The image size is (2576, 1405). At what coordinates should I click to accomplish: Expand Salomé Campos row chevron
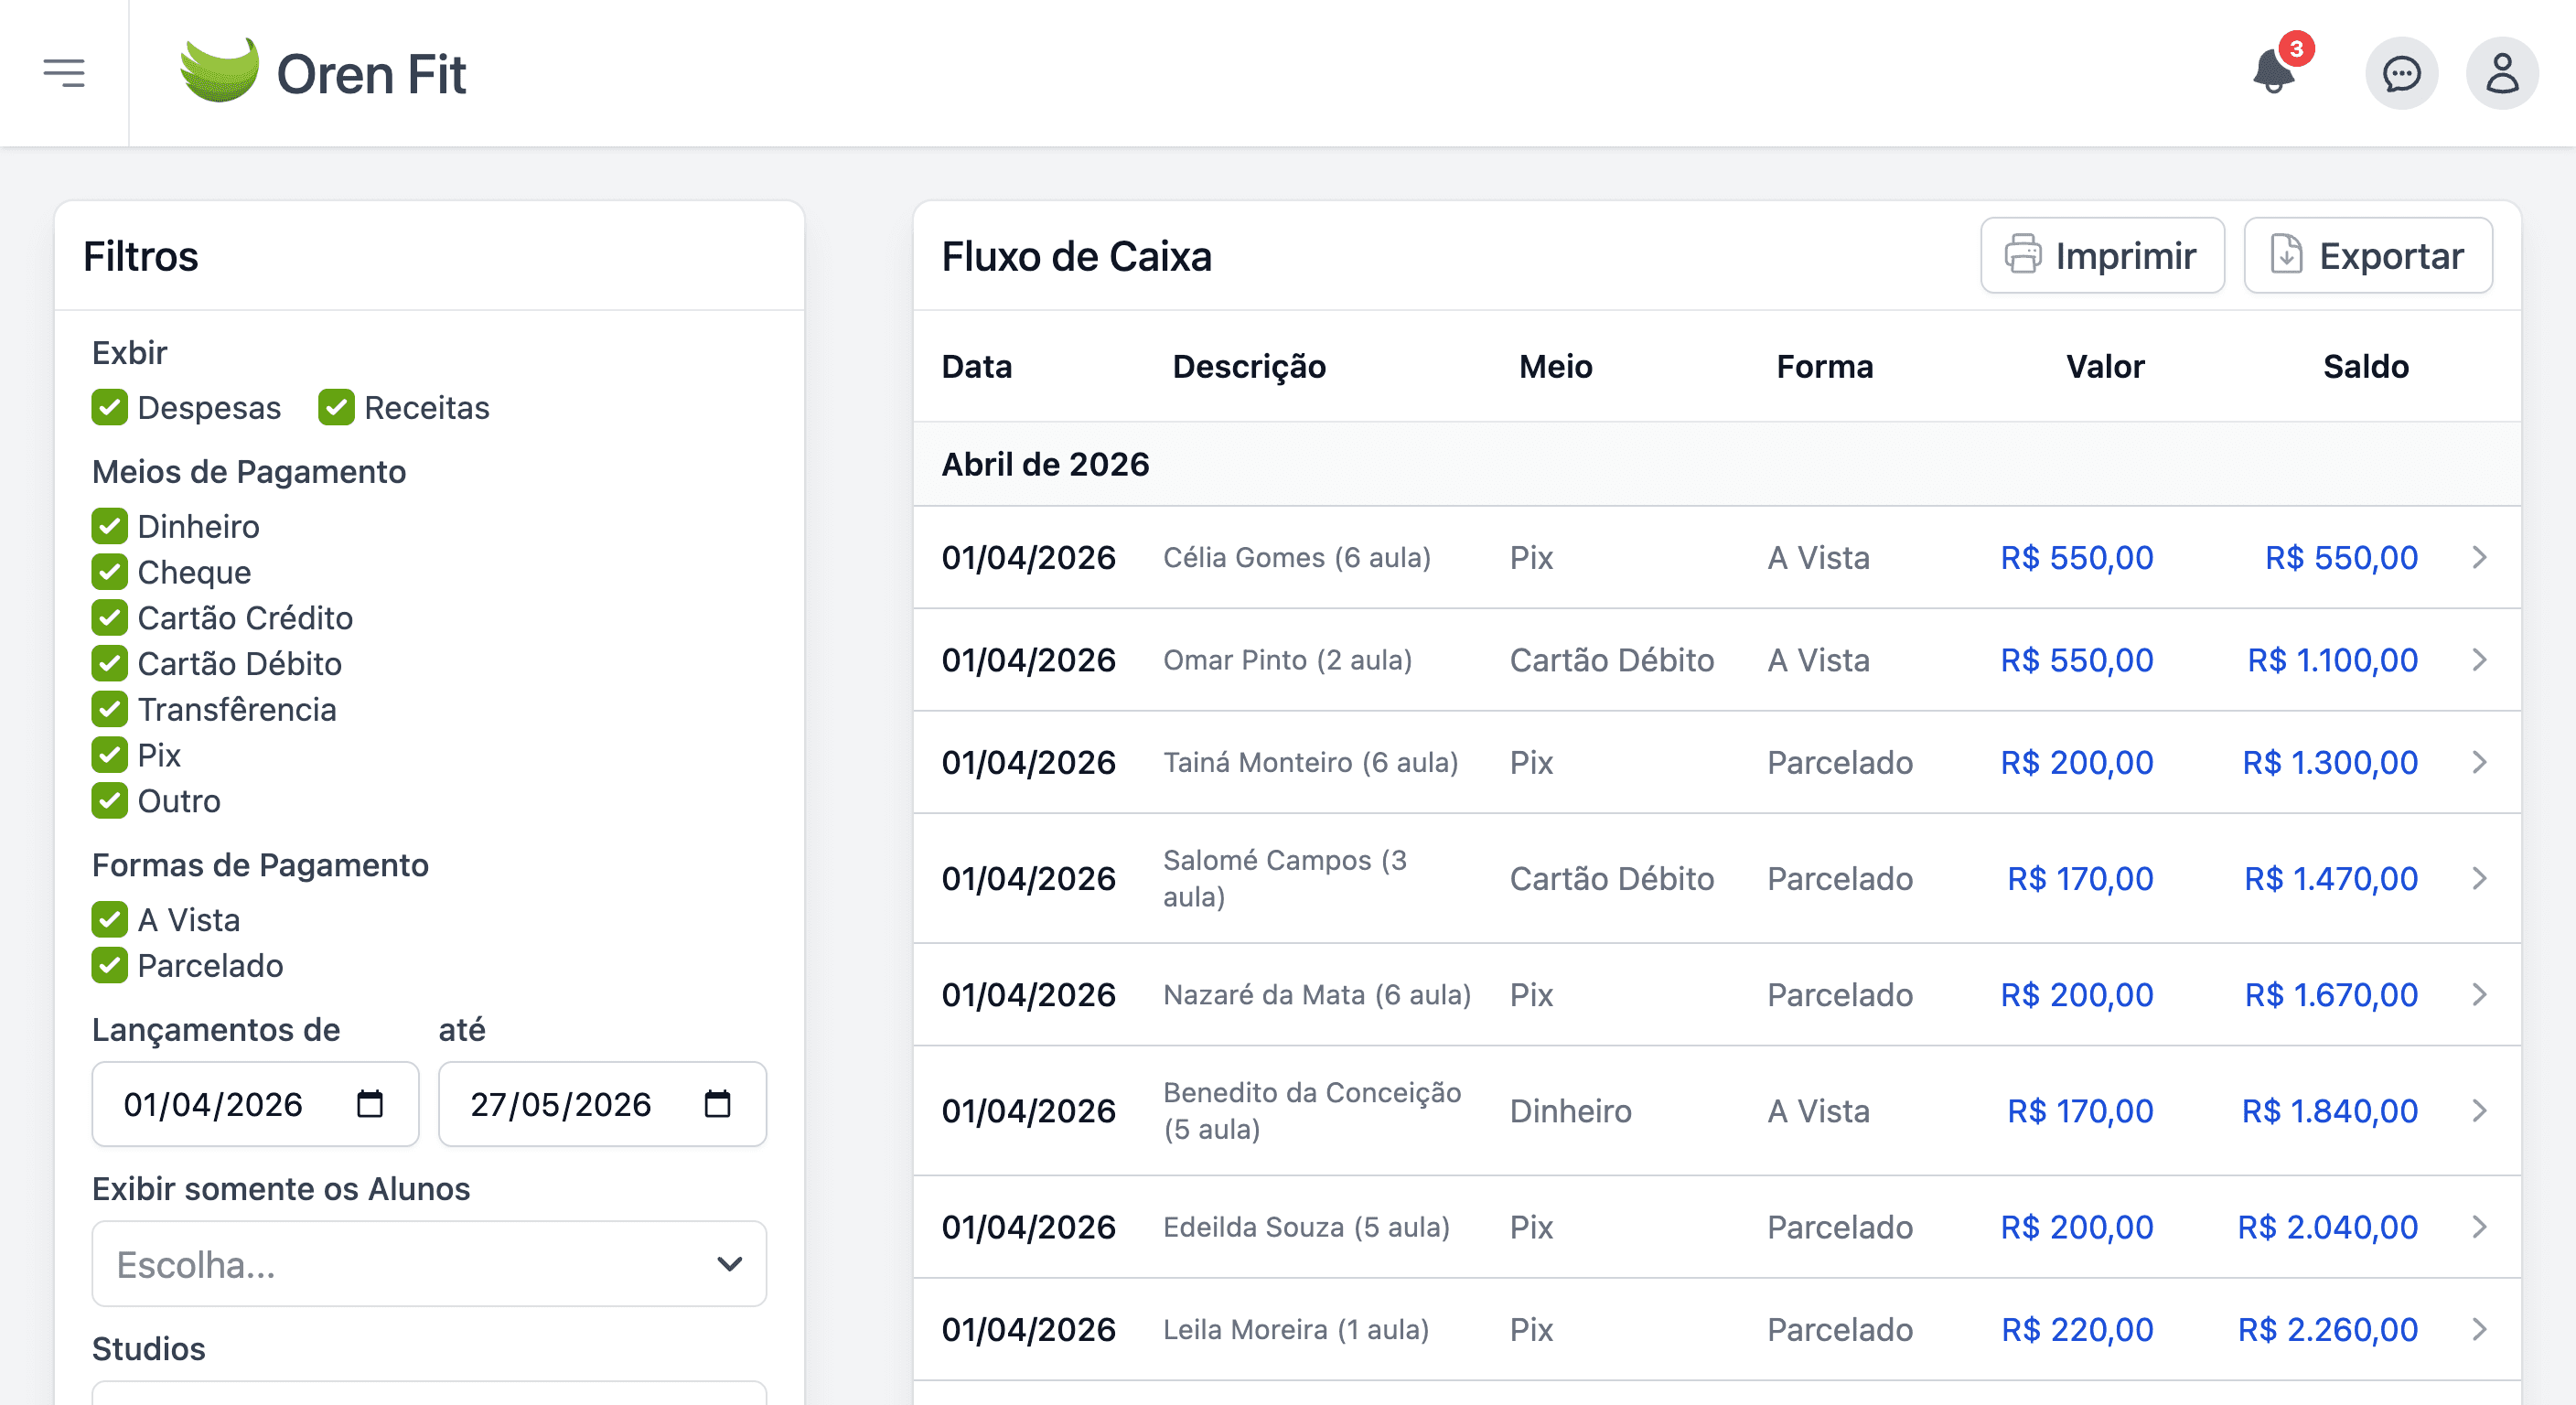[x=2479, y=878]
